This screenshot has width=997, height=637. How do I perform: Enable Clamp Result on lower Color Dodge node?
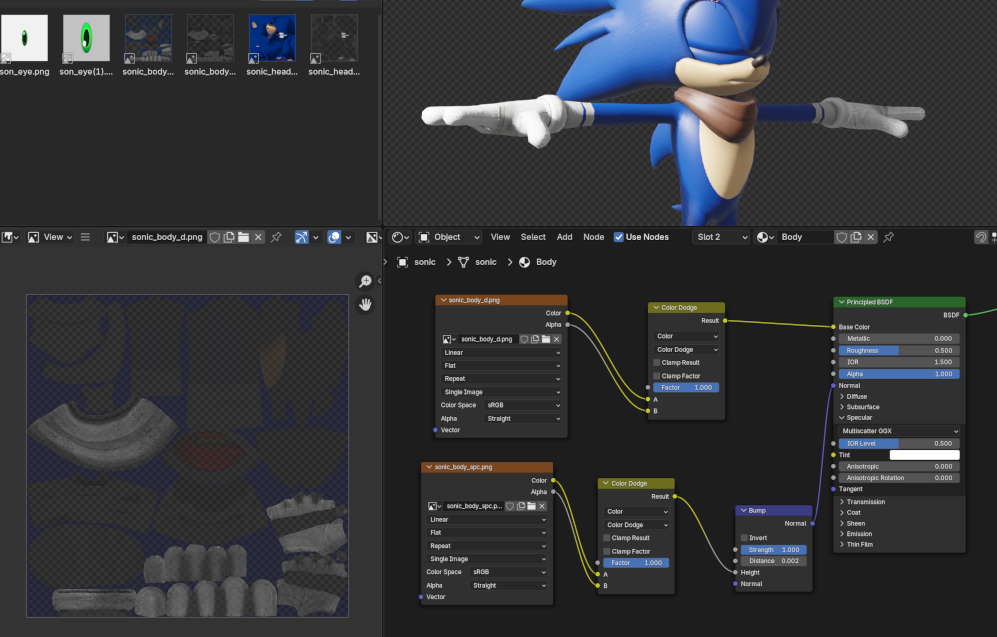pyautogui.click(x=607, y=538)
